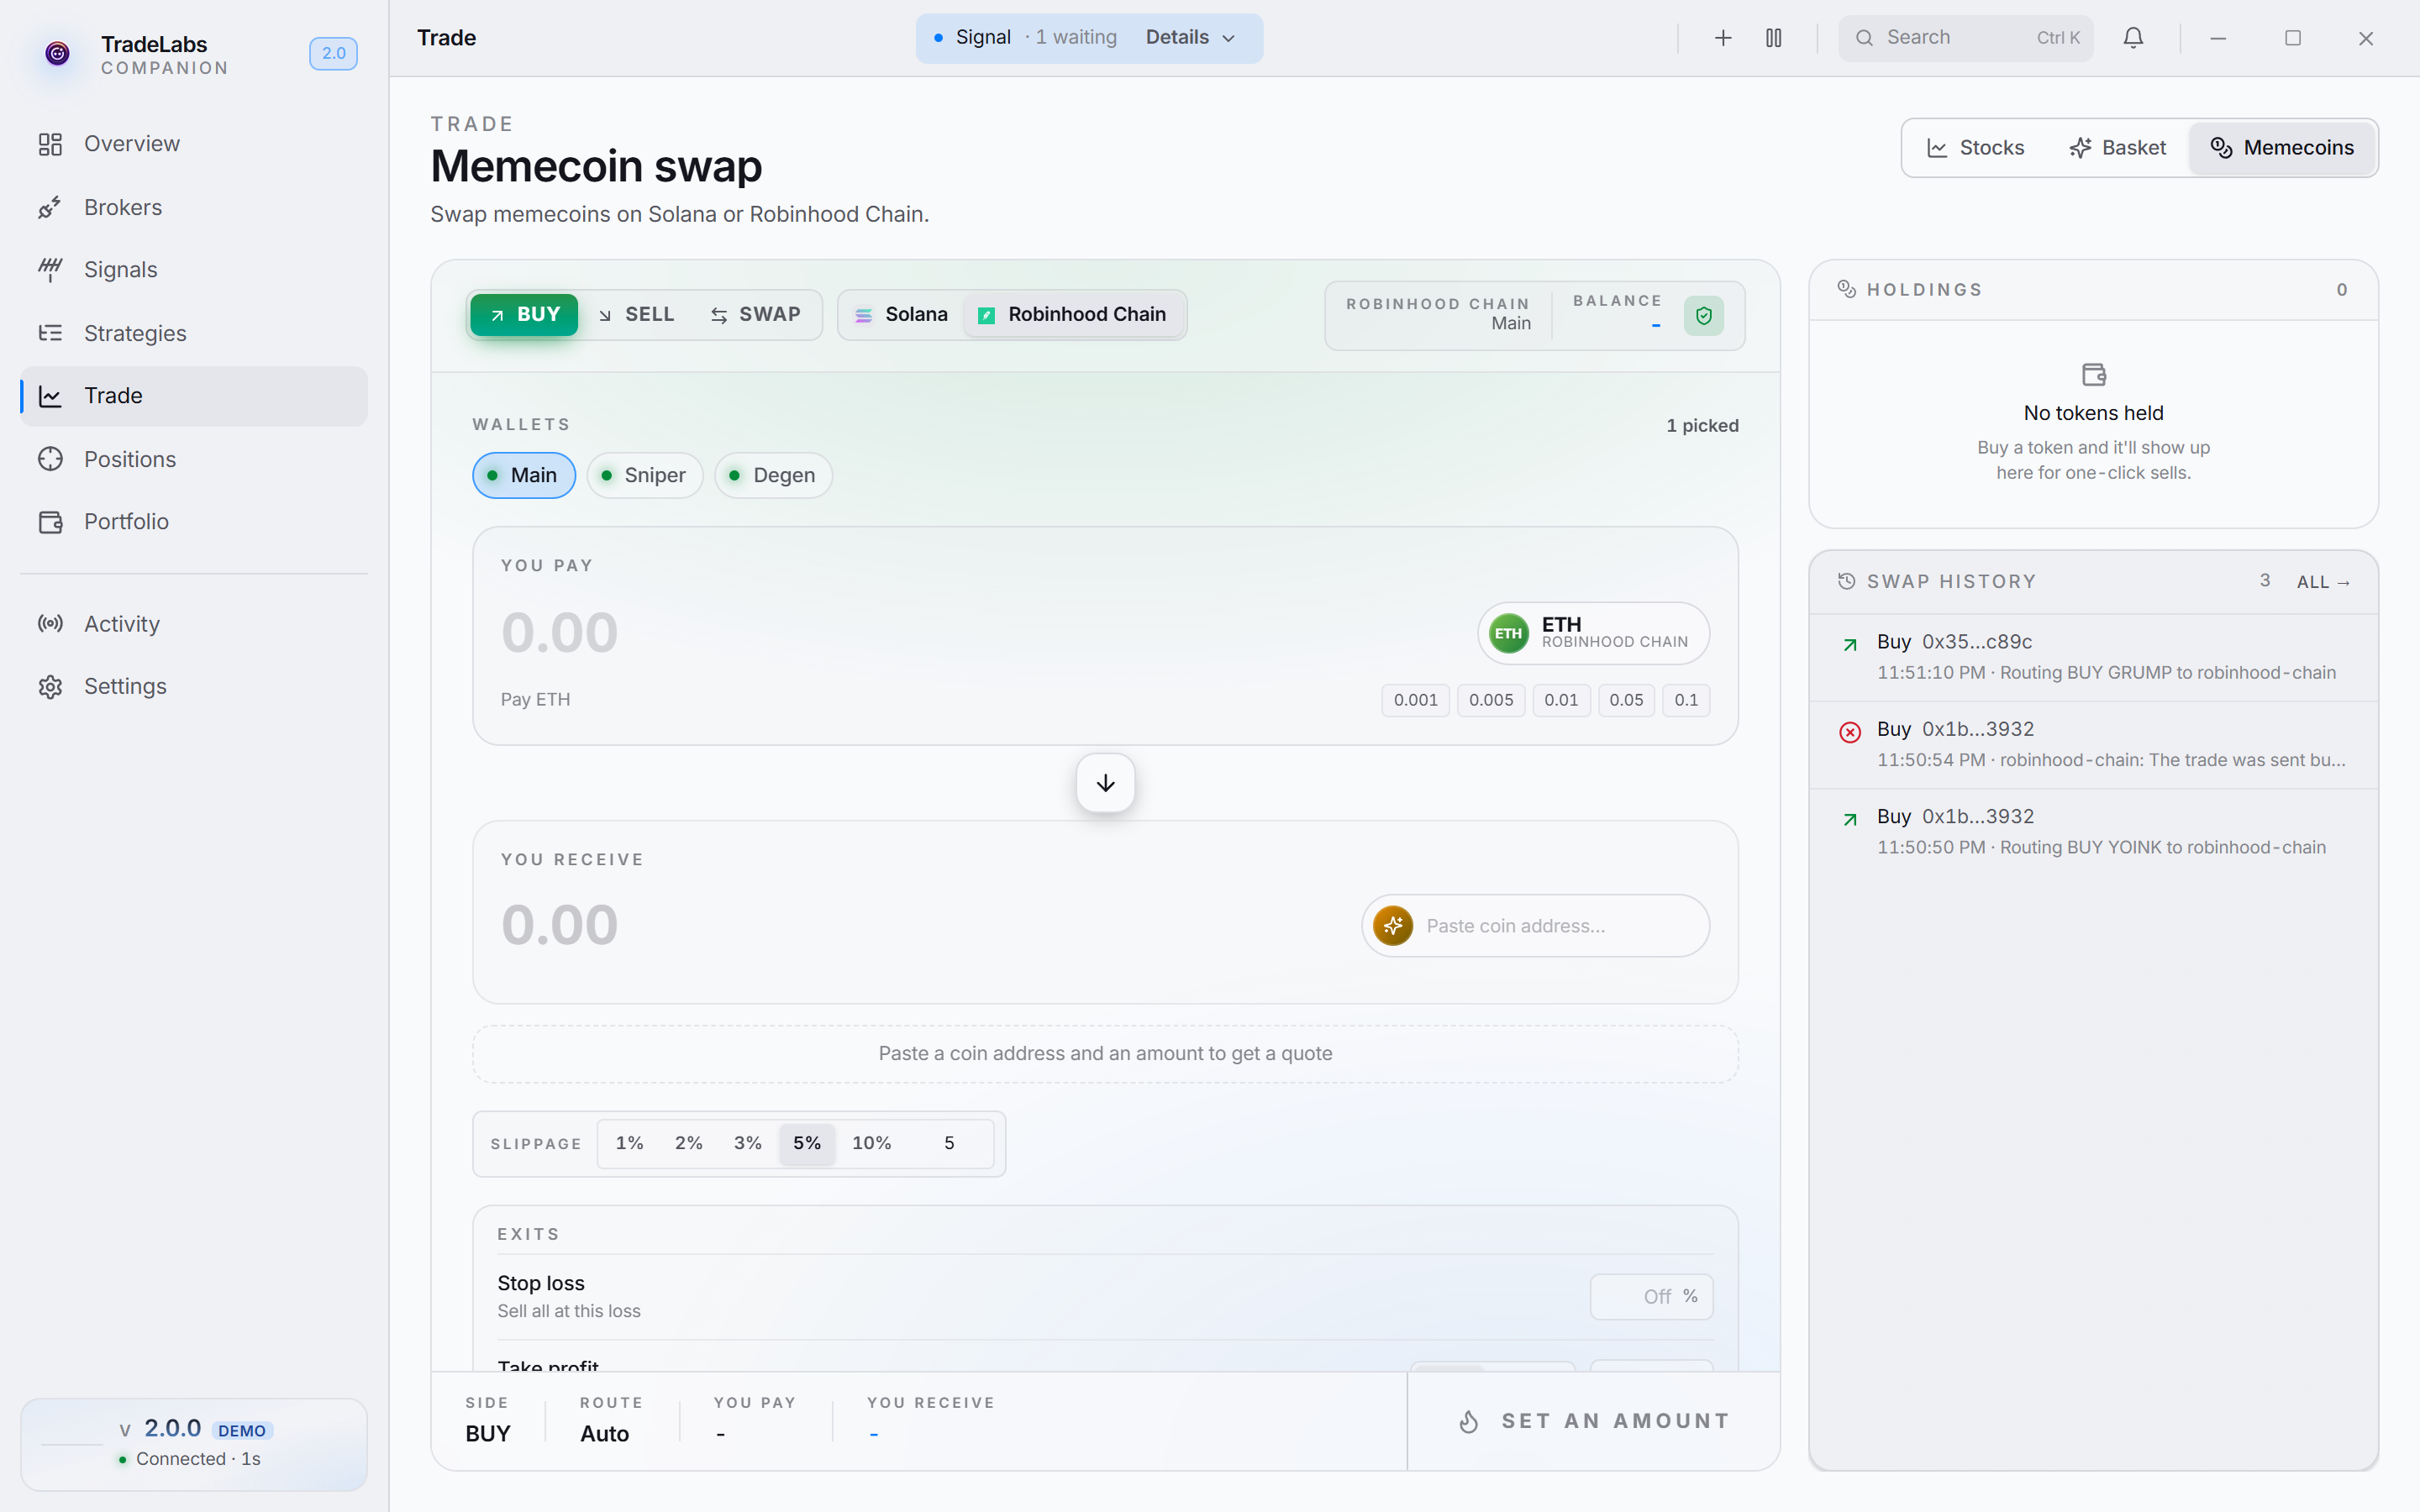This screenshot has width=2420, height=1512.
Task: Click the 2.0 version badge
Action: (x=333, y=53)
